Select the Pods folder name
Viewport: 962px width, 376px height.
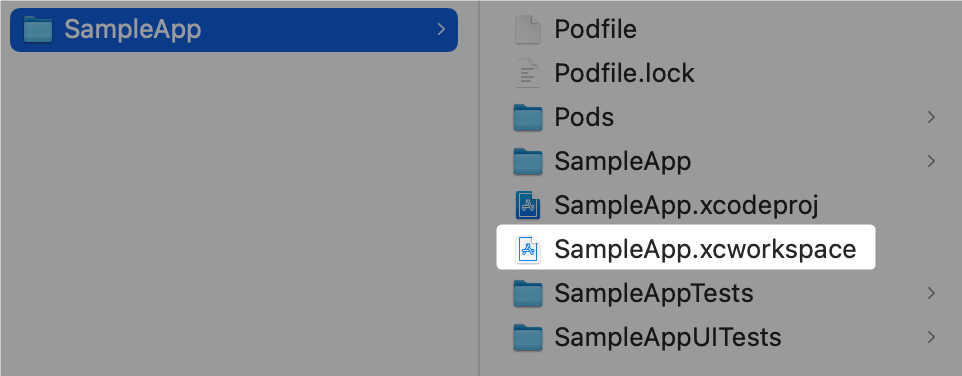click(x=584, y=117)
